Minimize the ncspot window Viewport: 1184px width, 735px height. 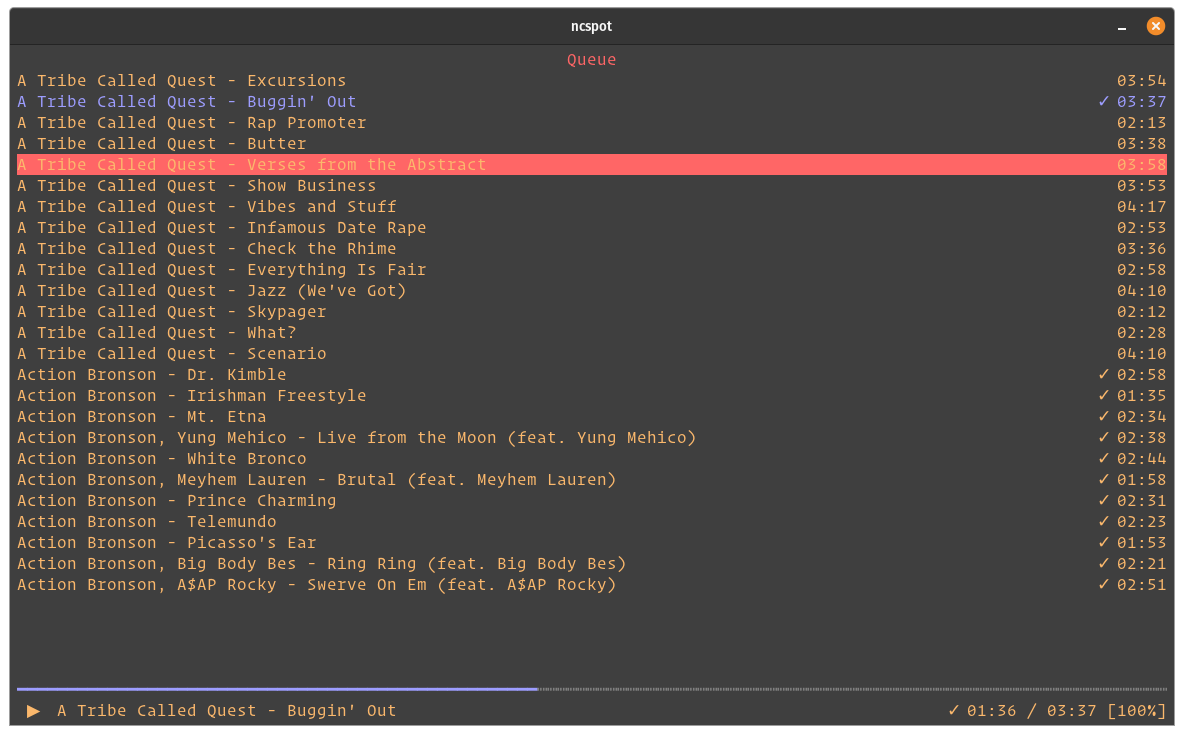pos(1122,27)
